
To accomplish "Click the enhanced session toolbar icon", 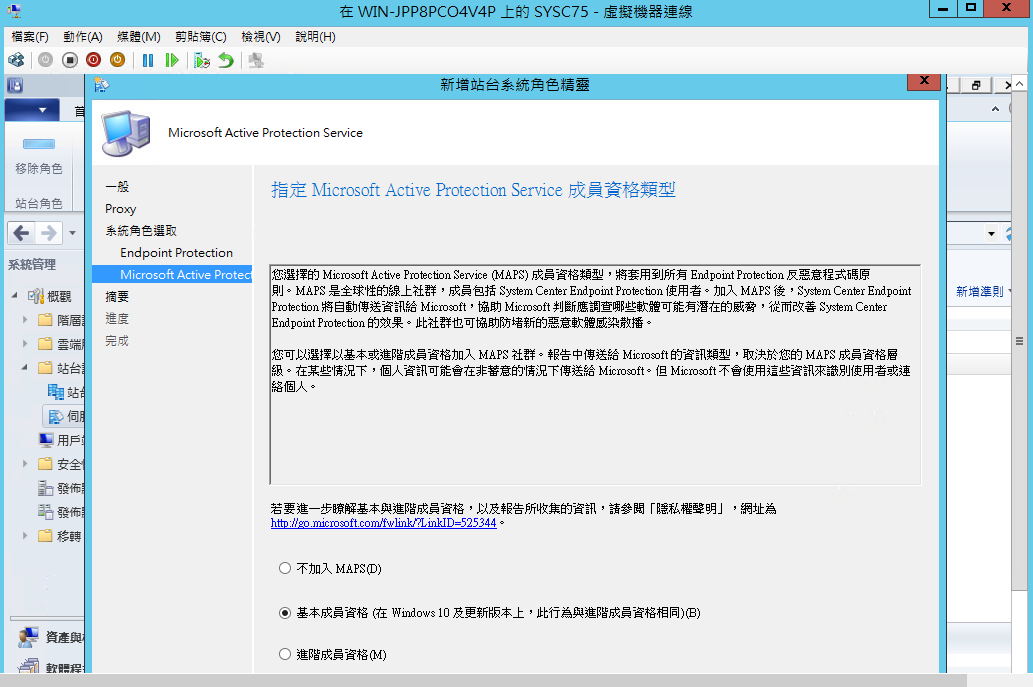I will pos(256,61).
